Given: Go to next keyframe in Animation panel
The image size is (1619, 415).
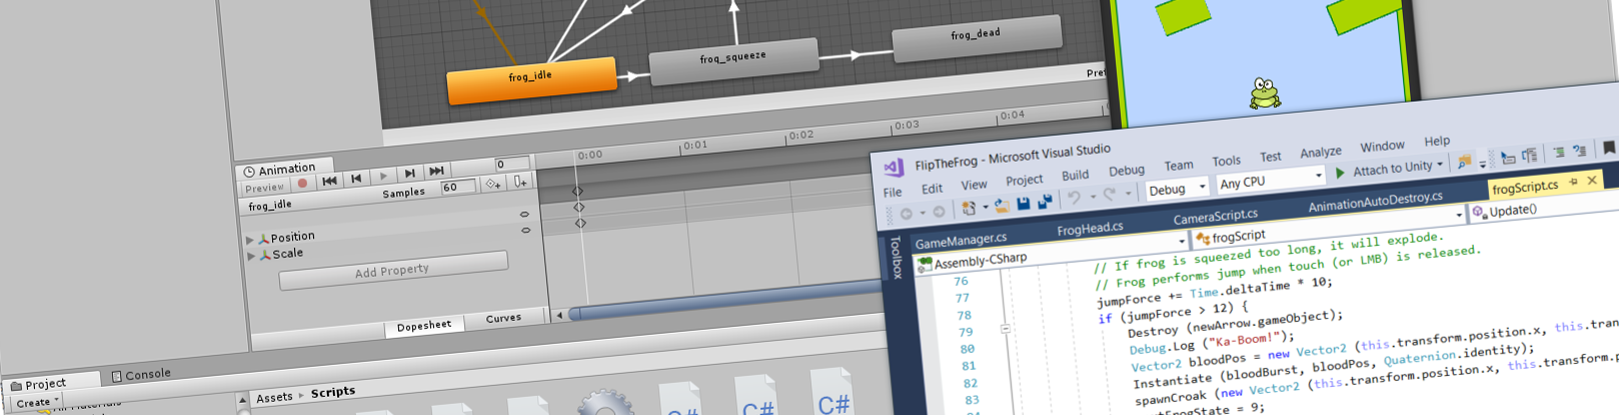Looking at the screenshot, I should pos(410,174).
